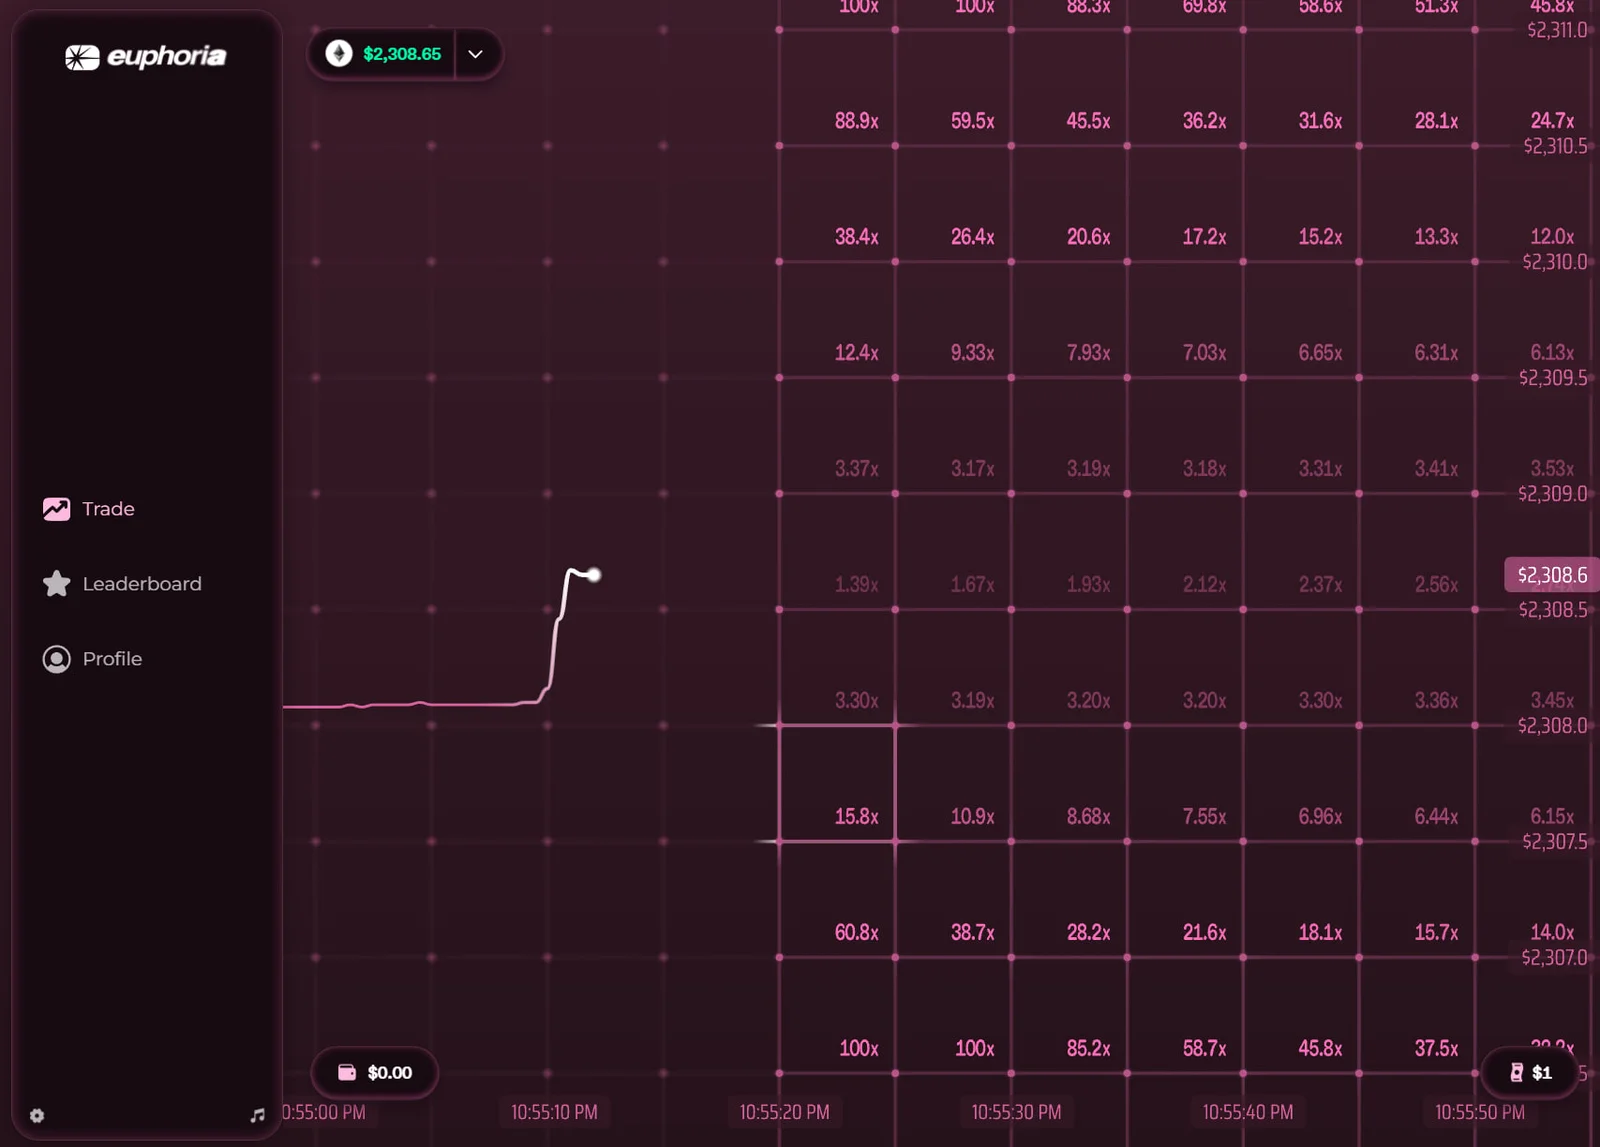Click the $2,310.0 price axis label
Viewport: 1600px width, 1147px height.
1555,262
